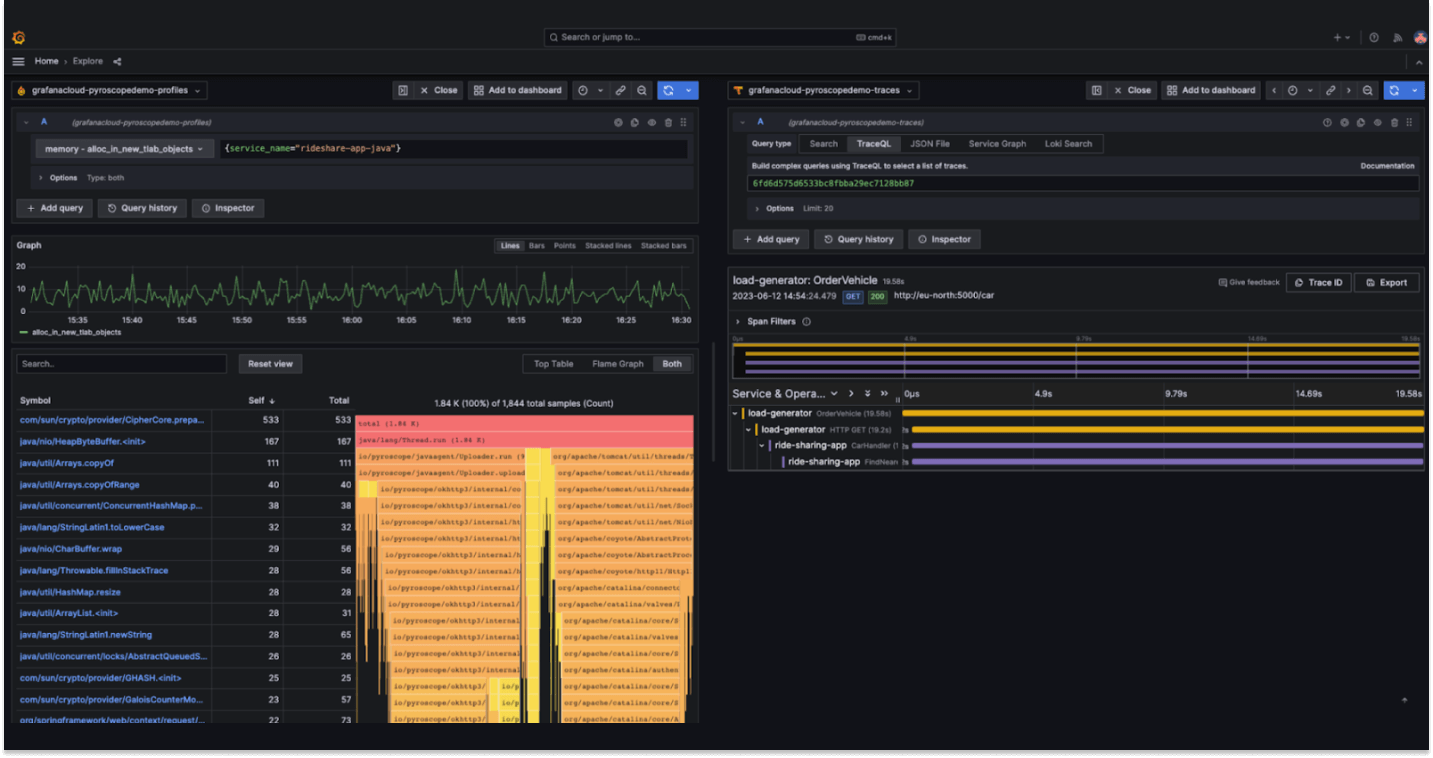Switch graph display to Bars

tap(536, 245)
